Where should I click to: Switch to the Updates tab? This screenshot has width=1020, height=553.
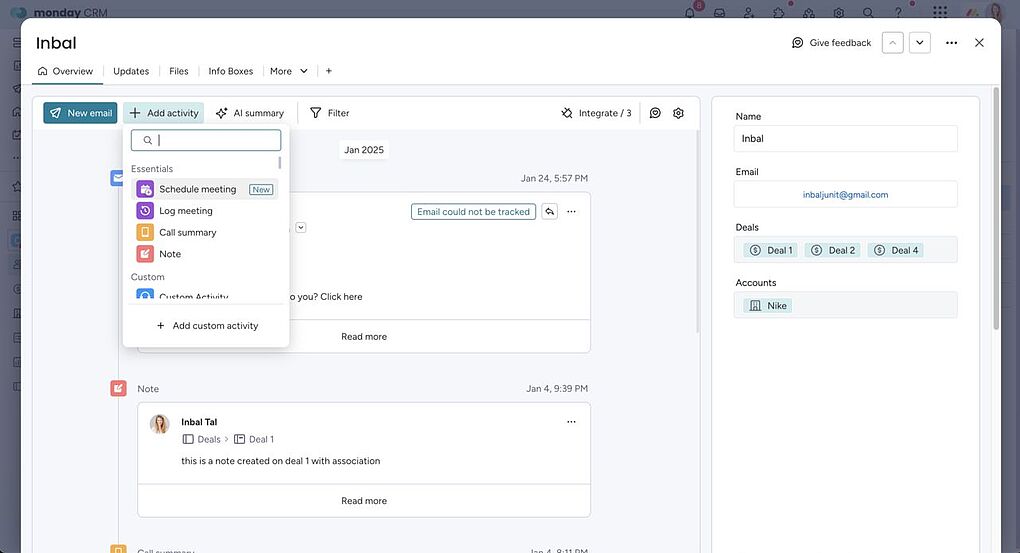(131, 71)
